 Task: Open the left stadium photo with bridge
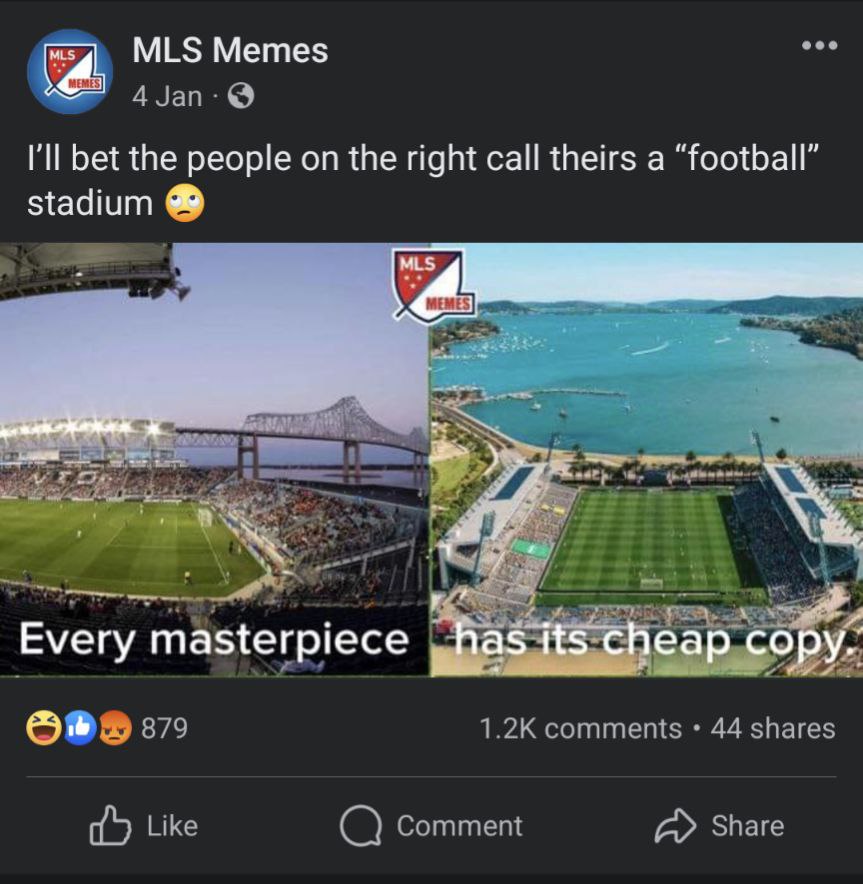click(214, 459)
